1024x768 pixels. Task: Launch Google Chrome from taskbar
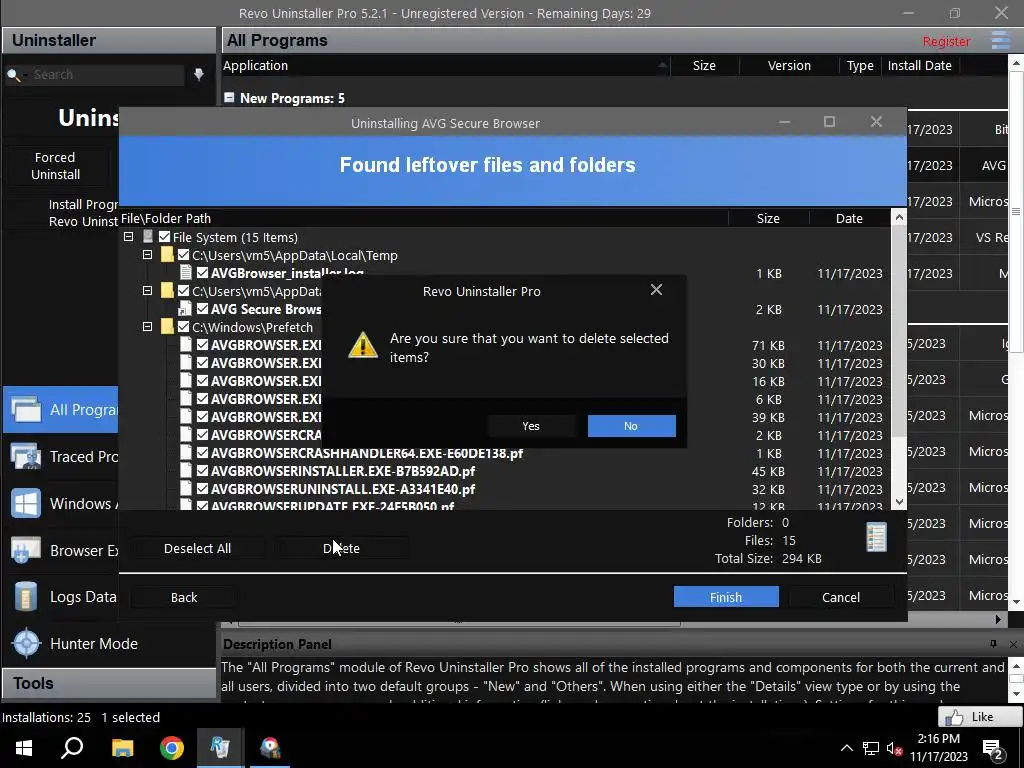[171, 748]
